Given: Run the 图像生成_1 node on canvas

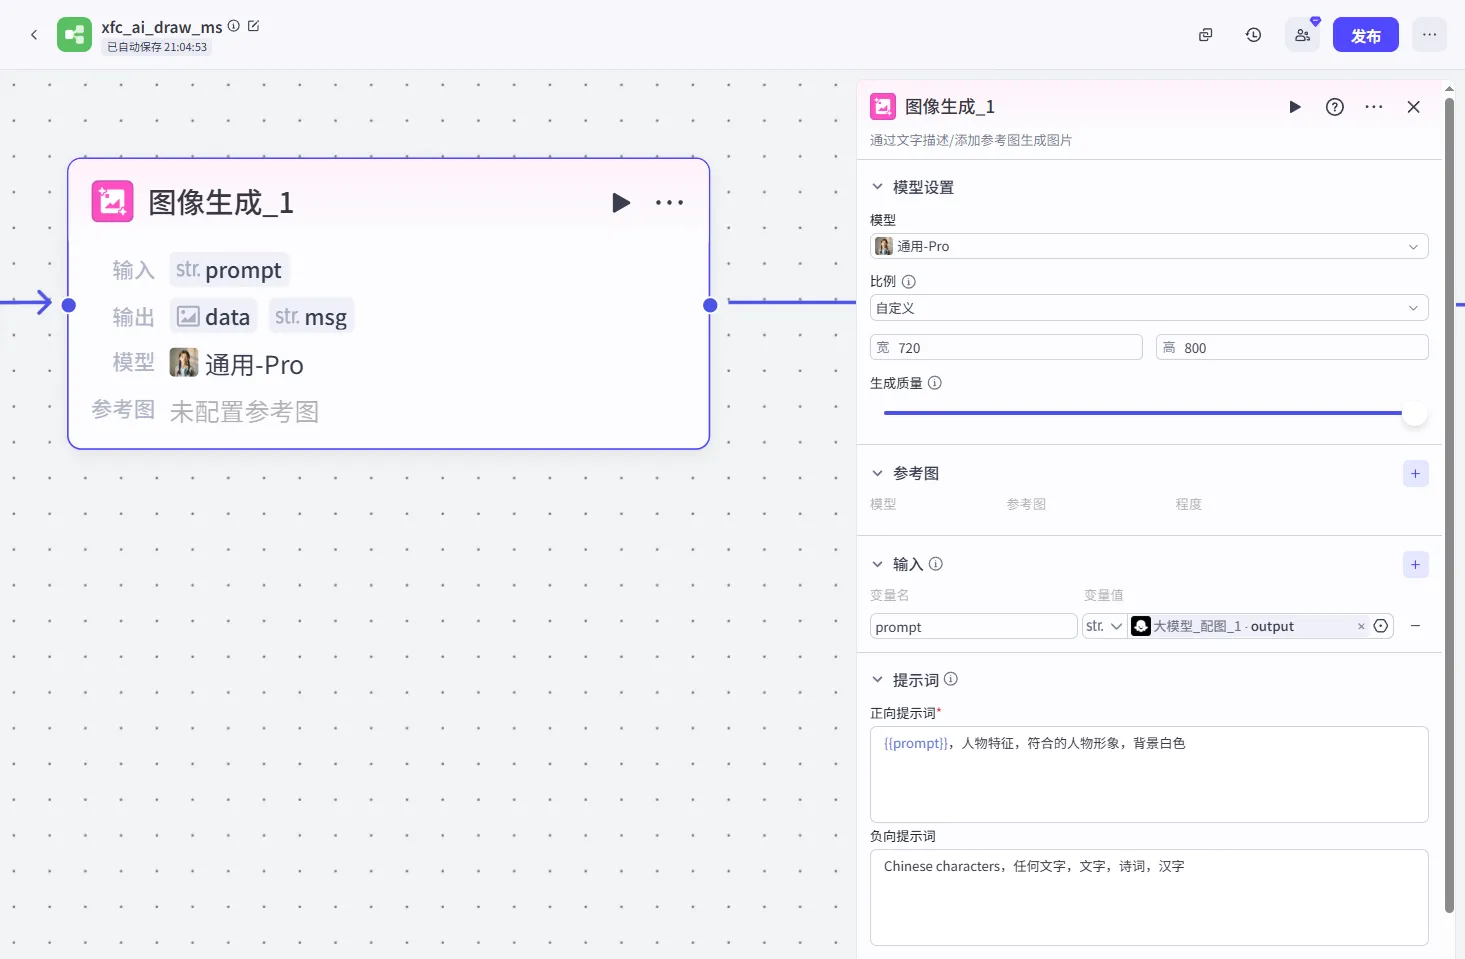Looking at the screenshot, I should pyautogui.click(x=621, y=203).
